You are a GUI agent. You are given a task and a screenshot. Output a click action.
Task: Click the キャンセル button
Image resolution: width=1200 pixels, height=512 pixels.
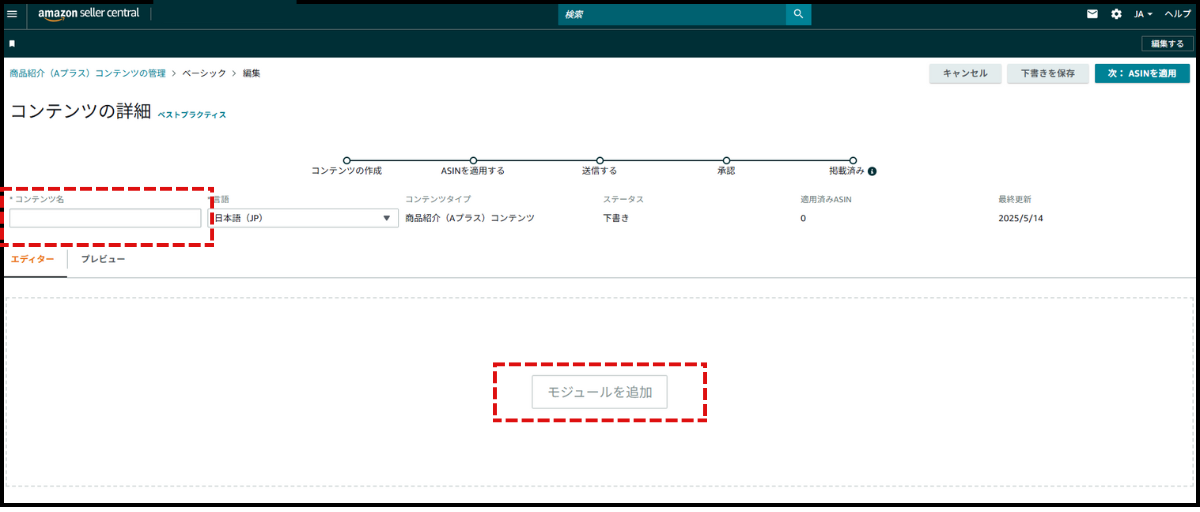pos(965,73)
